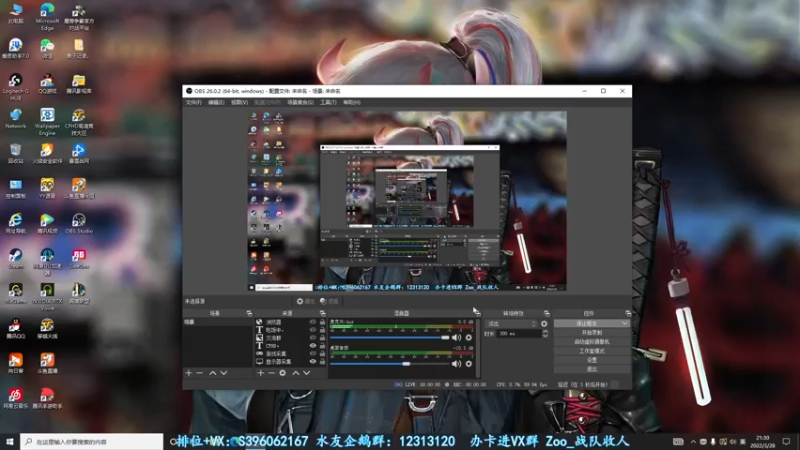Lock the browser source
The width and height of the screenshot is (800, 450).
(x=322, y=322)
